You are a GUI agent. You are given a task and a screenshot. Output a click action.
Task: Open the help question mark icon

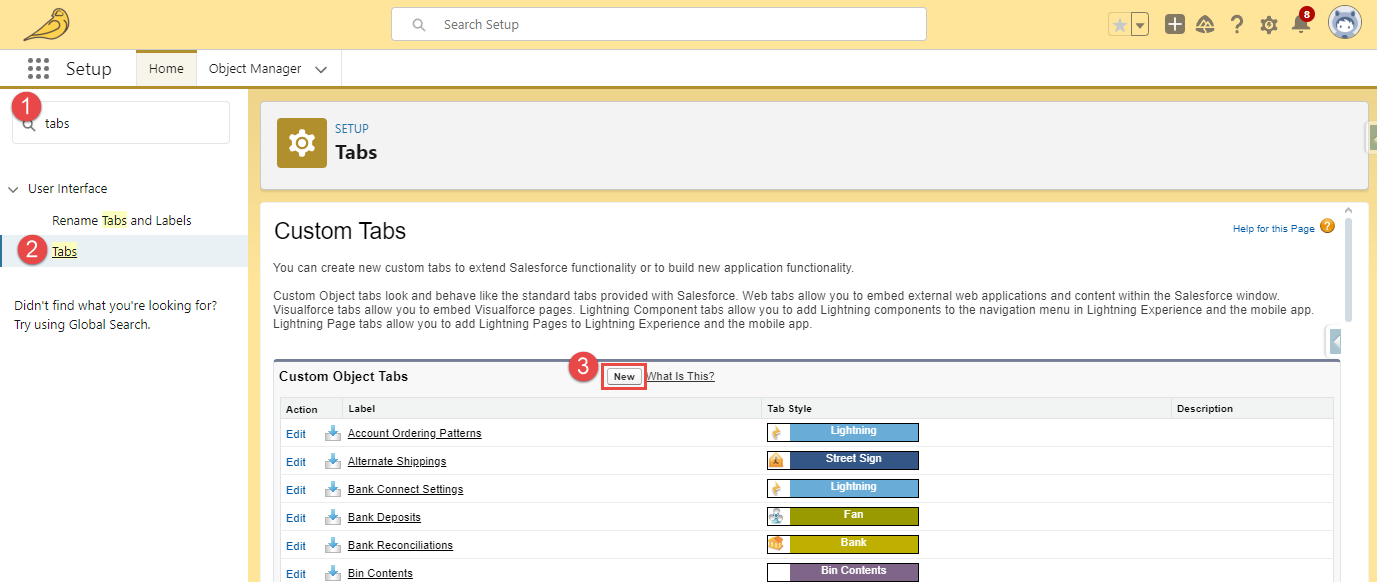pos(1237,25)
